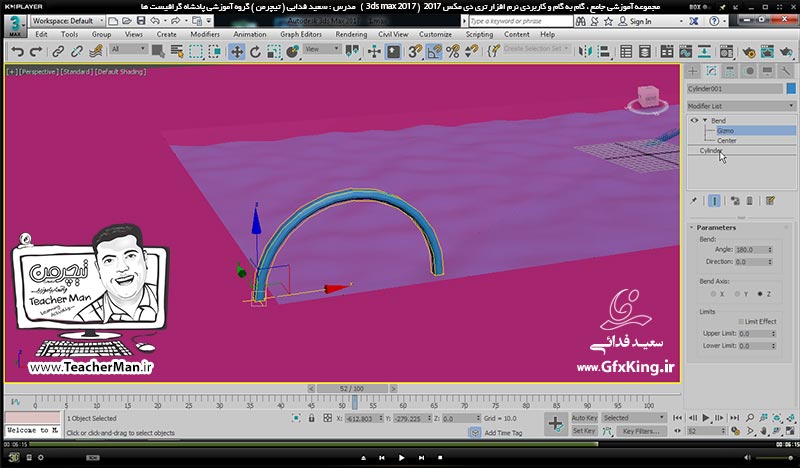The height and width of the screenshot is (468, 800).
Task: Toggle Angle Snap button
Action: click(x=434, y=52)
